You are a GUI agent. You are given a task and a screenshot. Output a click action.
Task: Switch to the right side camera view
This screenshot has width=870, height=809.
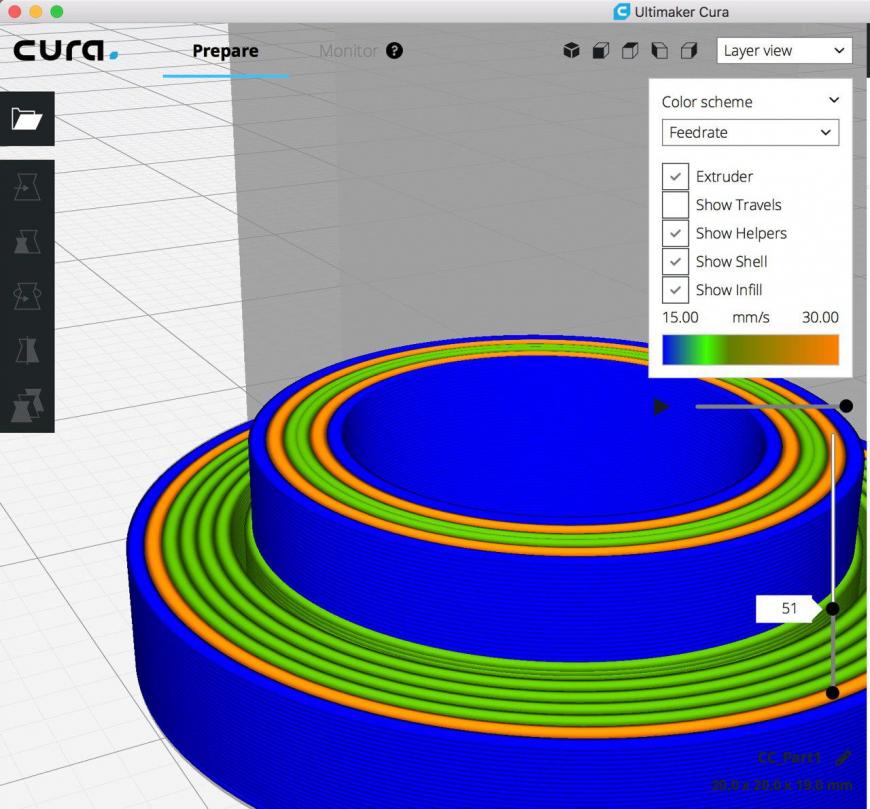click(x=689, y=50)
